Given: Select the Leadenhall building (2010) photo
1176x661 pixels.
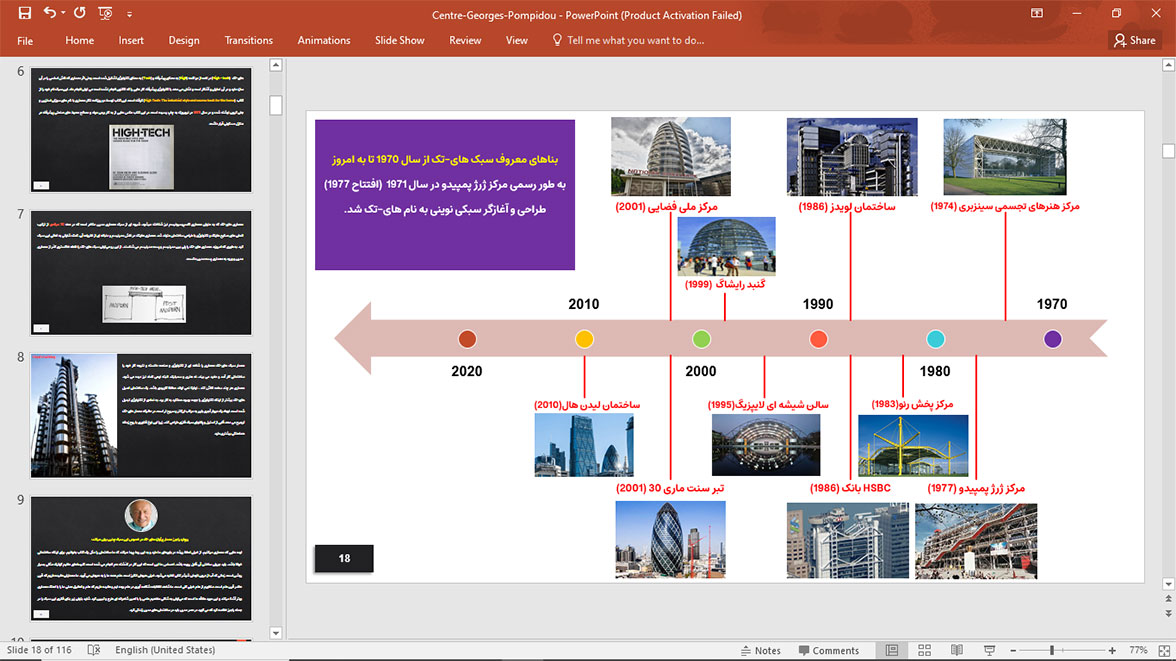Looking at the screenshot, I should [x=584, y=445].
